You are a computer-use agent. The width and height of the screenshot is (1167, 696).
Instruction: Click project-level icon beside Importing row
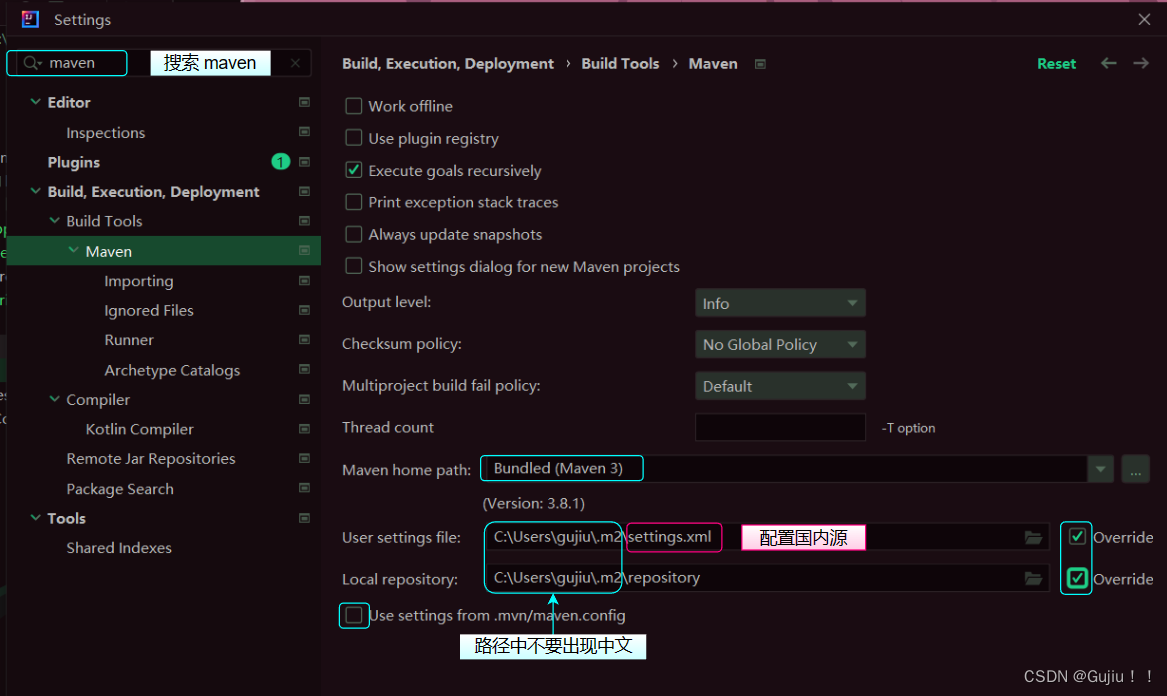[x=304, y=281]
